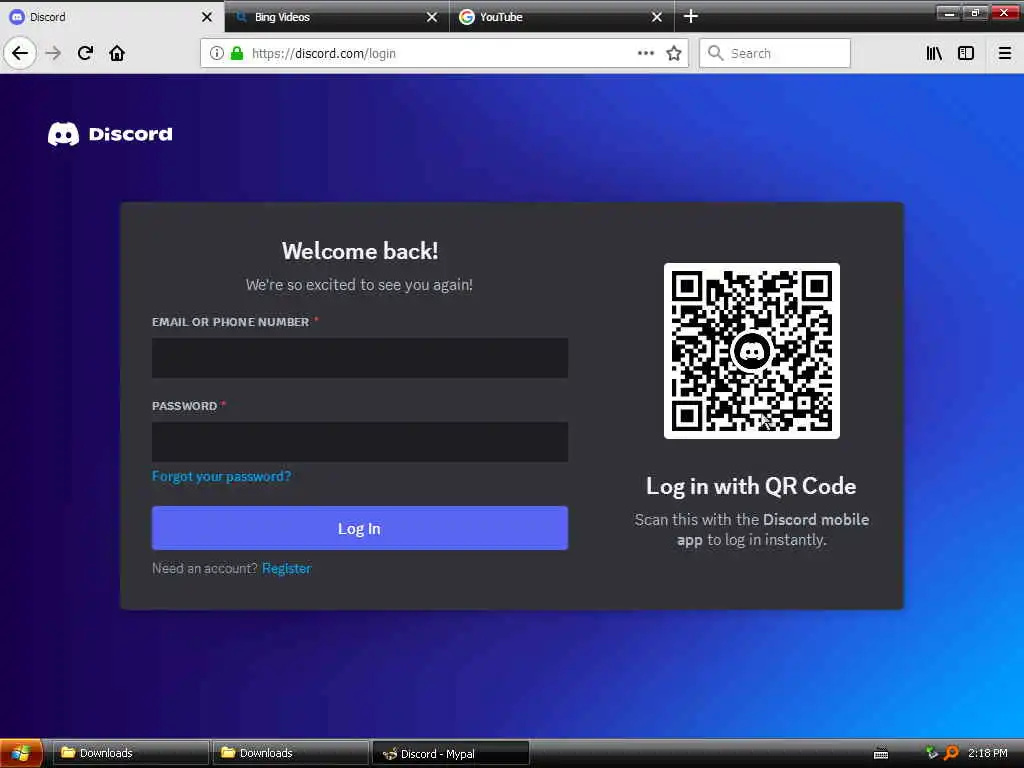The height and width of the screenshot is (768, 1024).
Task: Click the green padlock security icon
Action: pyautogui.click(x=237, y=54)
